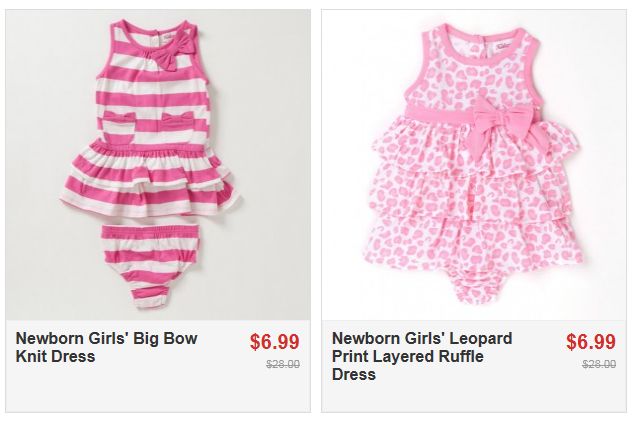Click the Newborn Girls' Big Bow Knit Dress title
The height and width of the screenshot is (423, 634).
click(106, 347)
